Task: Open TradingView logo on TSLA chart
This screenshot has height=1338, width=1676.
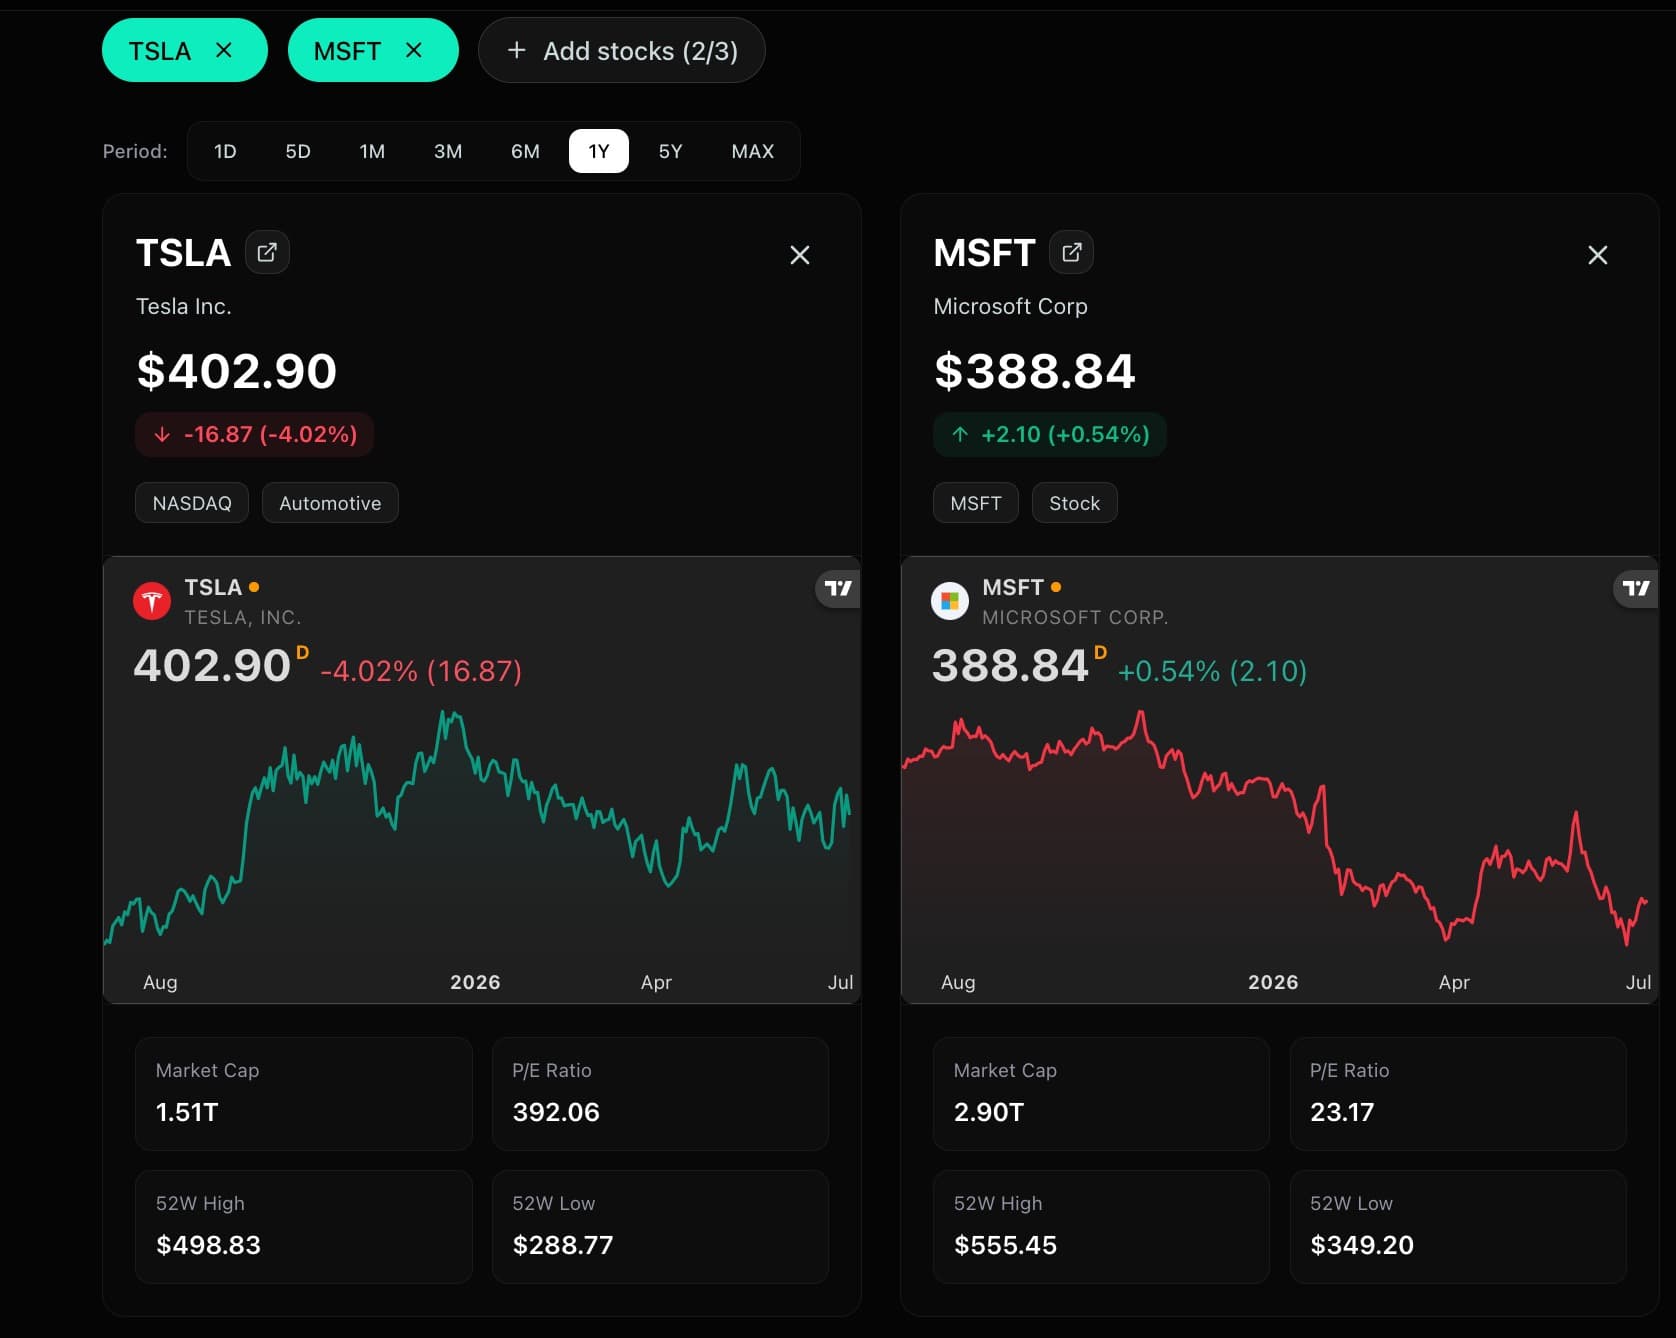Action: coord(838,588)
